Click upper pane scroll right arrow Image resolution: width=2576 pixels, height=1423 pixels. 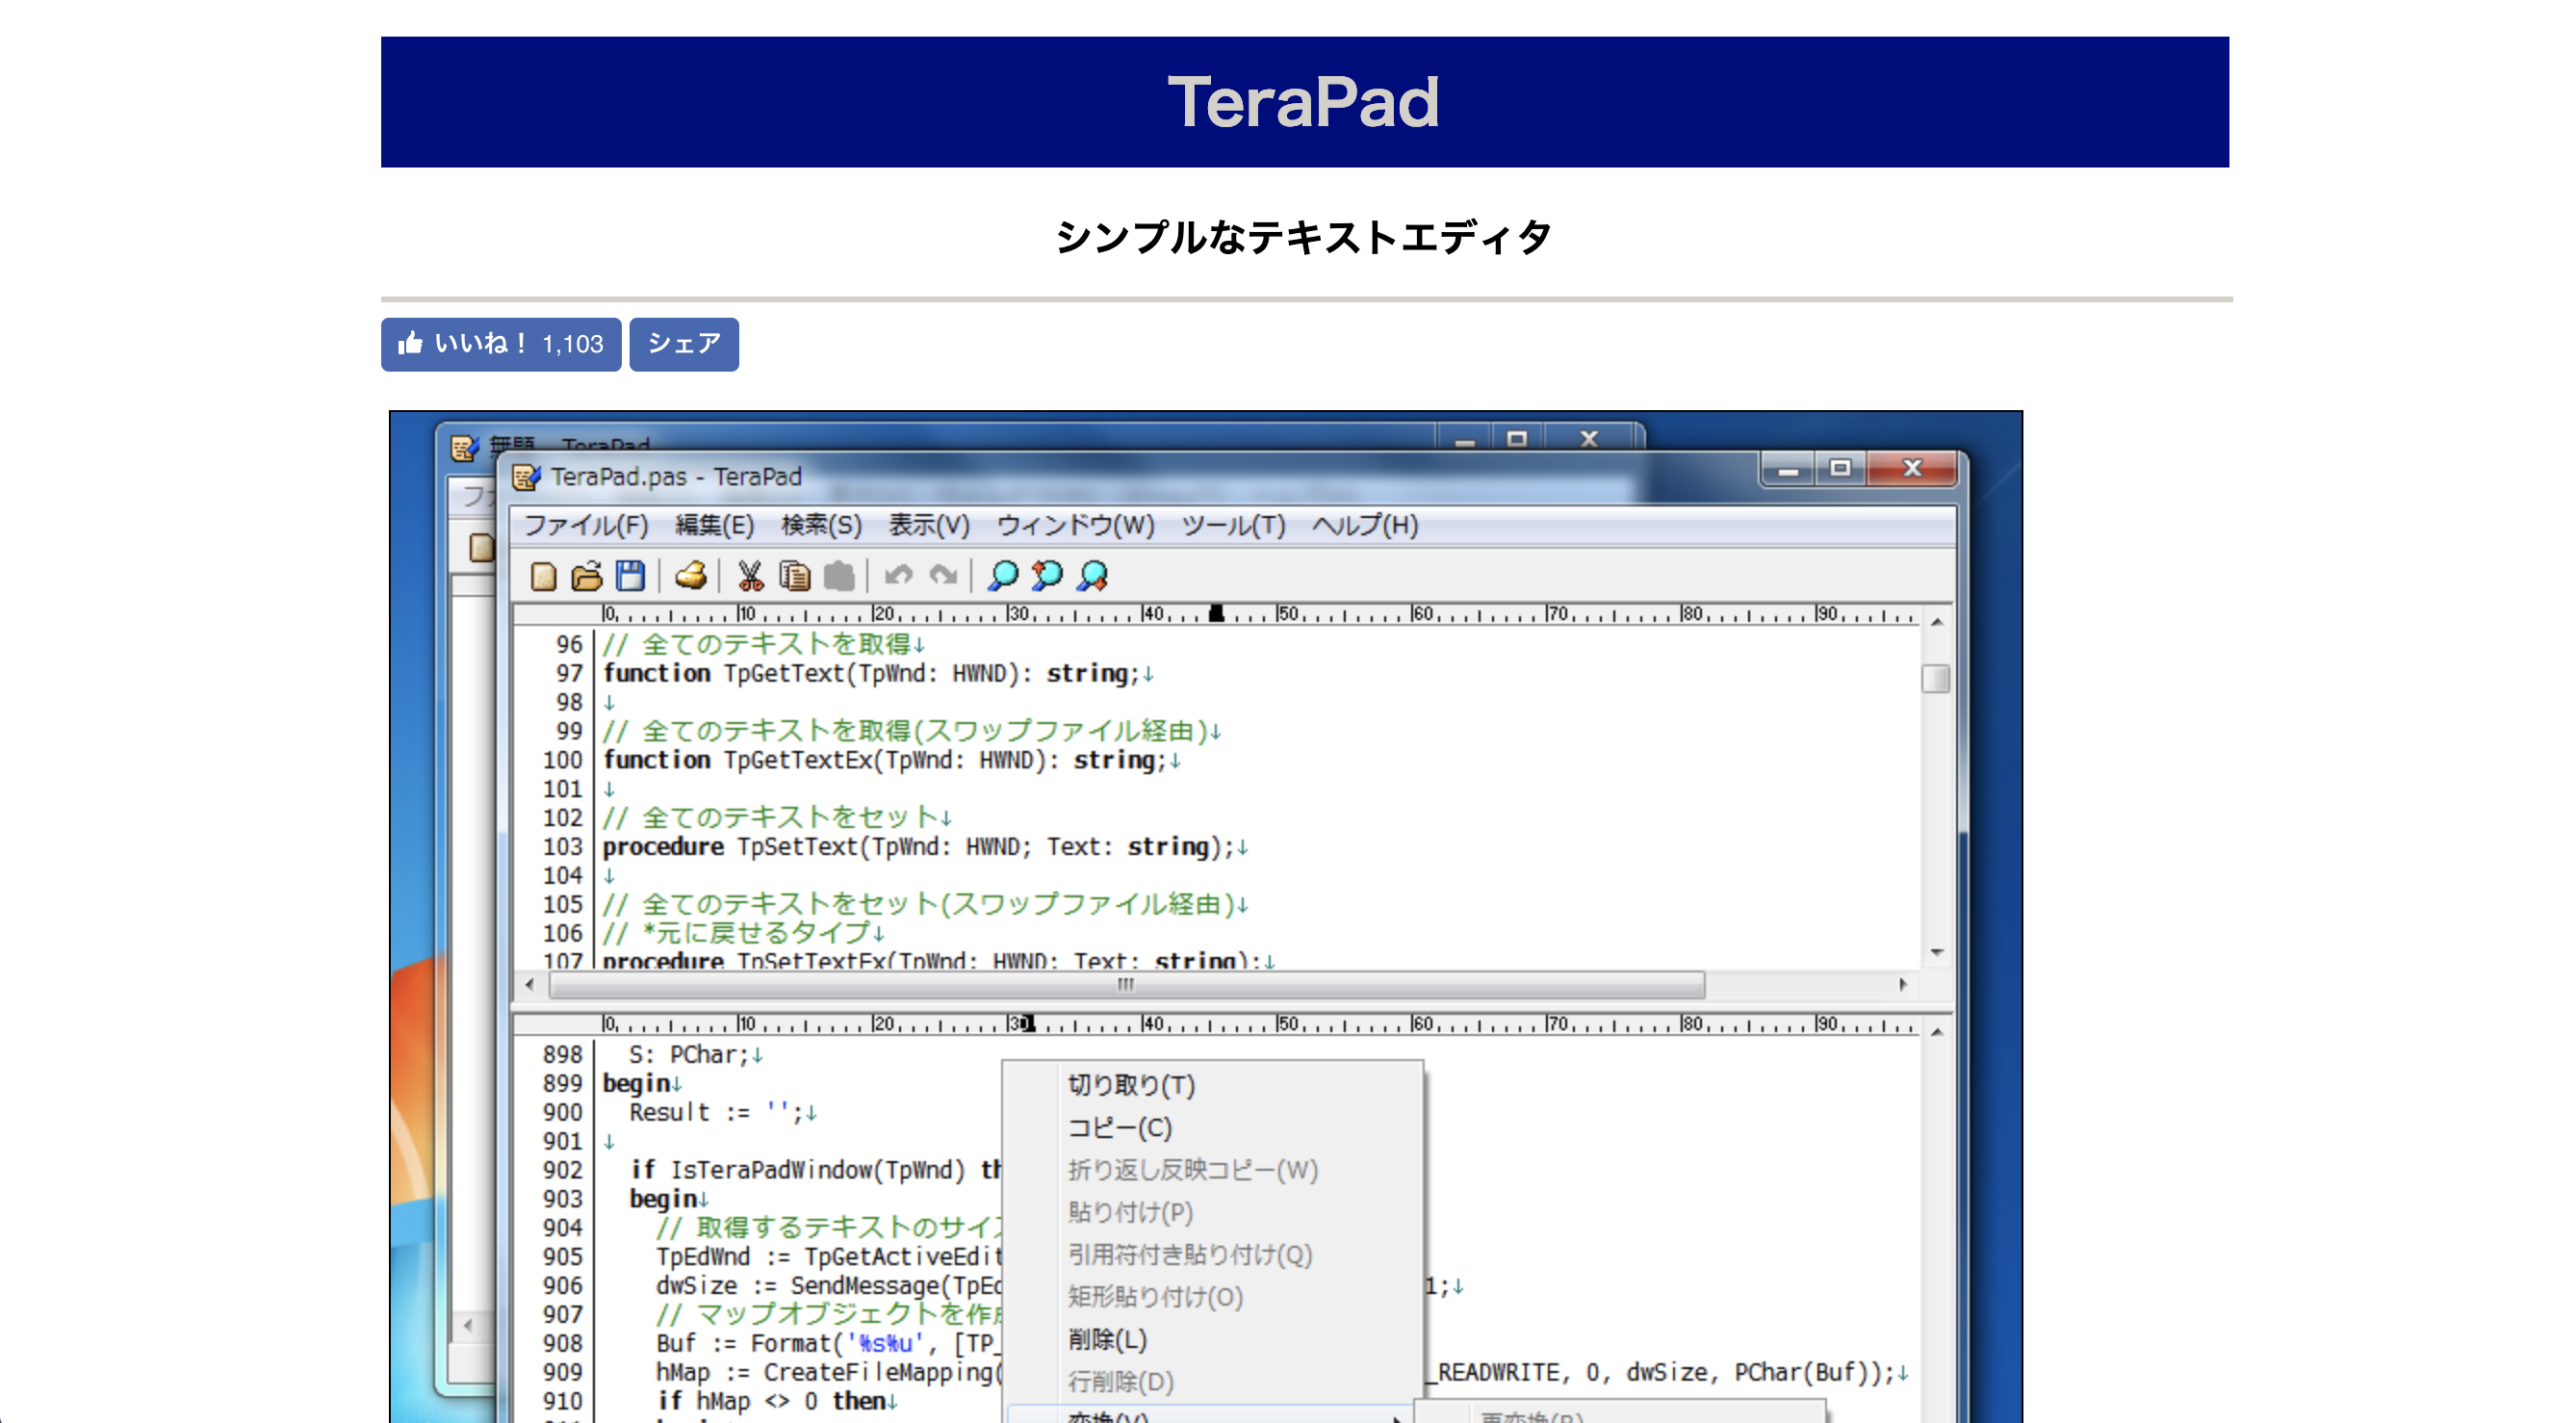click(x=1902, y=985)
